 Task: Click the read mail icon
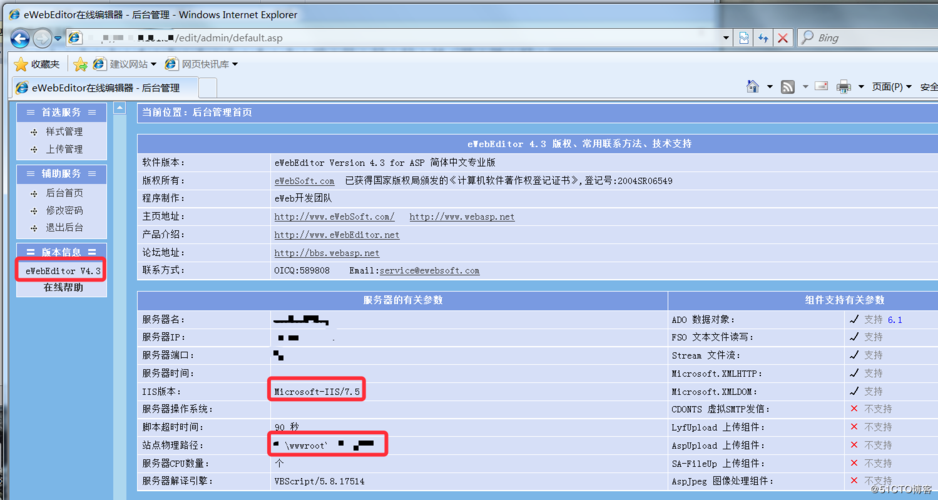coord(821,87)
